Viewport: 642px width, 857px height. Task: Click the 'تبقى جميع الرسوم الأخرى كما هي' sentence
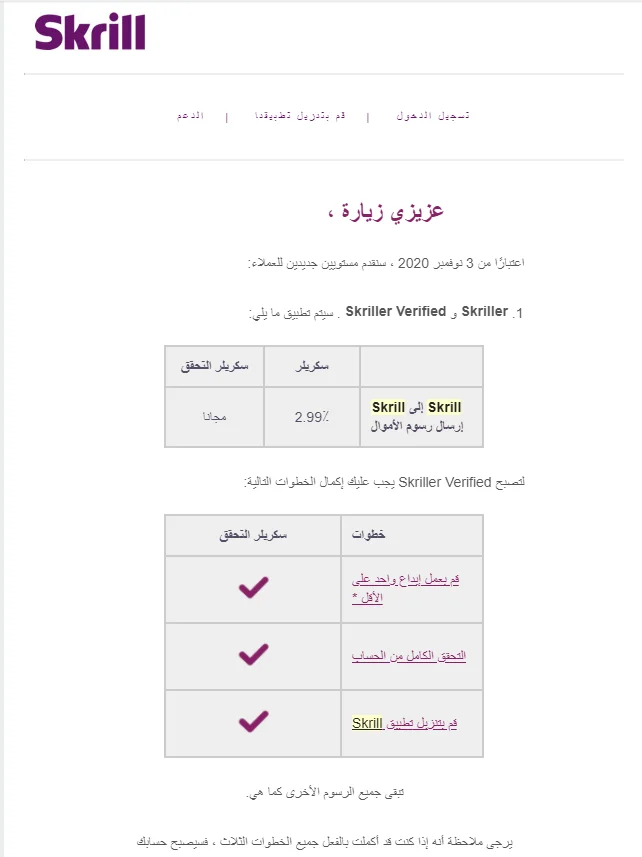click(326, 792)
